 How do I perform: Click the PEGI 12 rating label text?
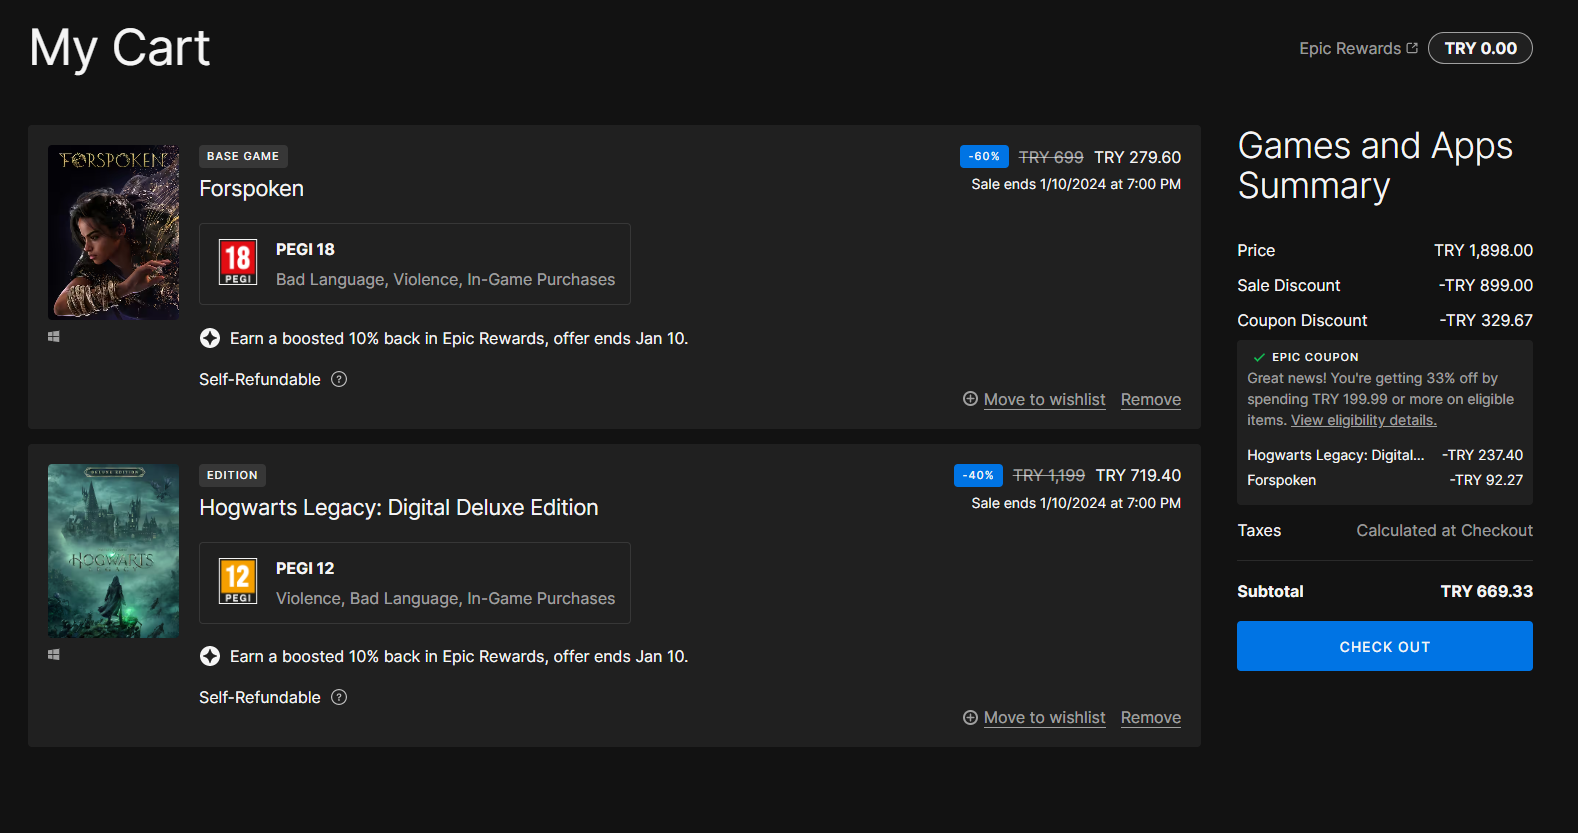coord(305,568)
